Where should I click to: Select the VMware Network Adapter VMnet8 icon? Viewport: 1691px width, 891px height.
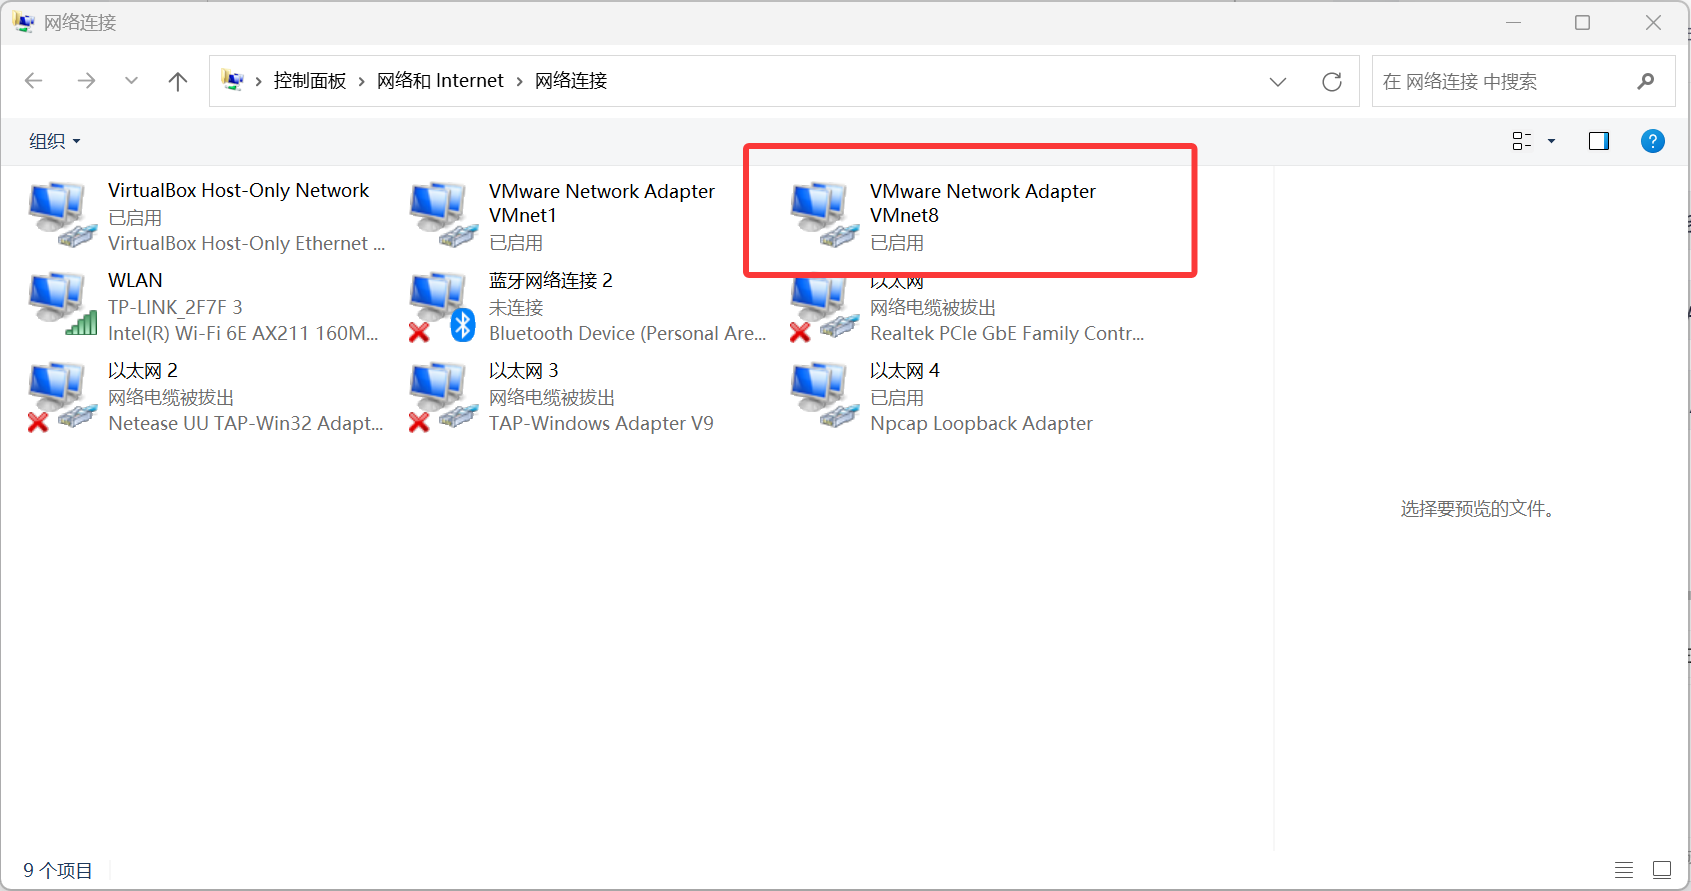pyautogui.click(x=824, y=215)
